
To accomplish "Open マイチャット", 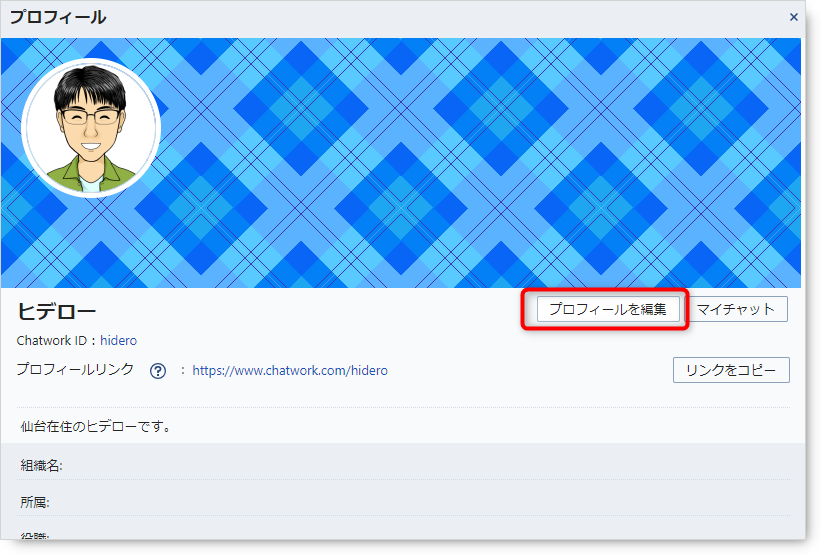I will 736,309.
